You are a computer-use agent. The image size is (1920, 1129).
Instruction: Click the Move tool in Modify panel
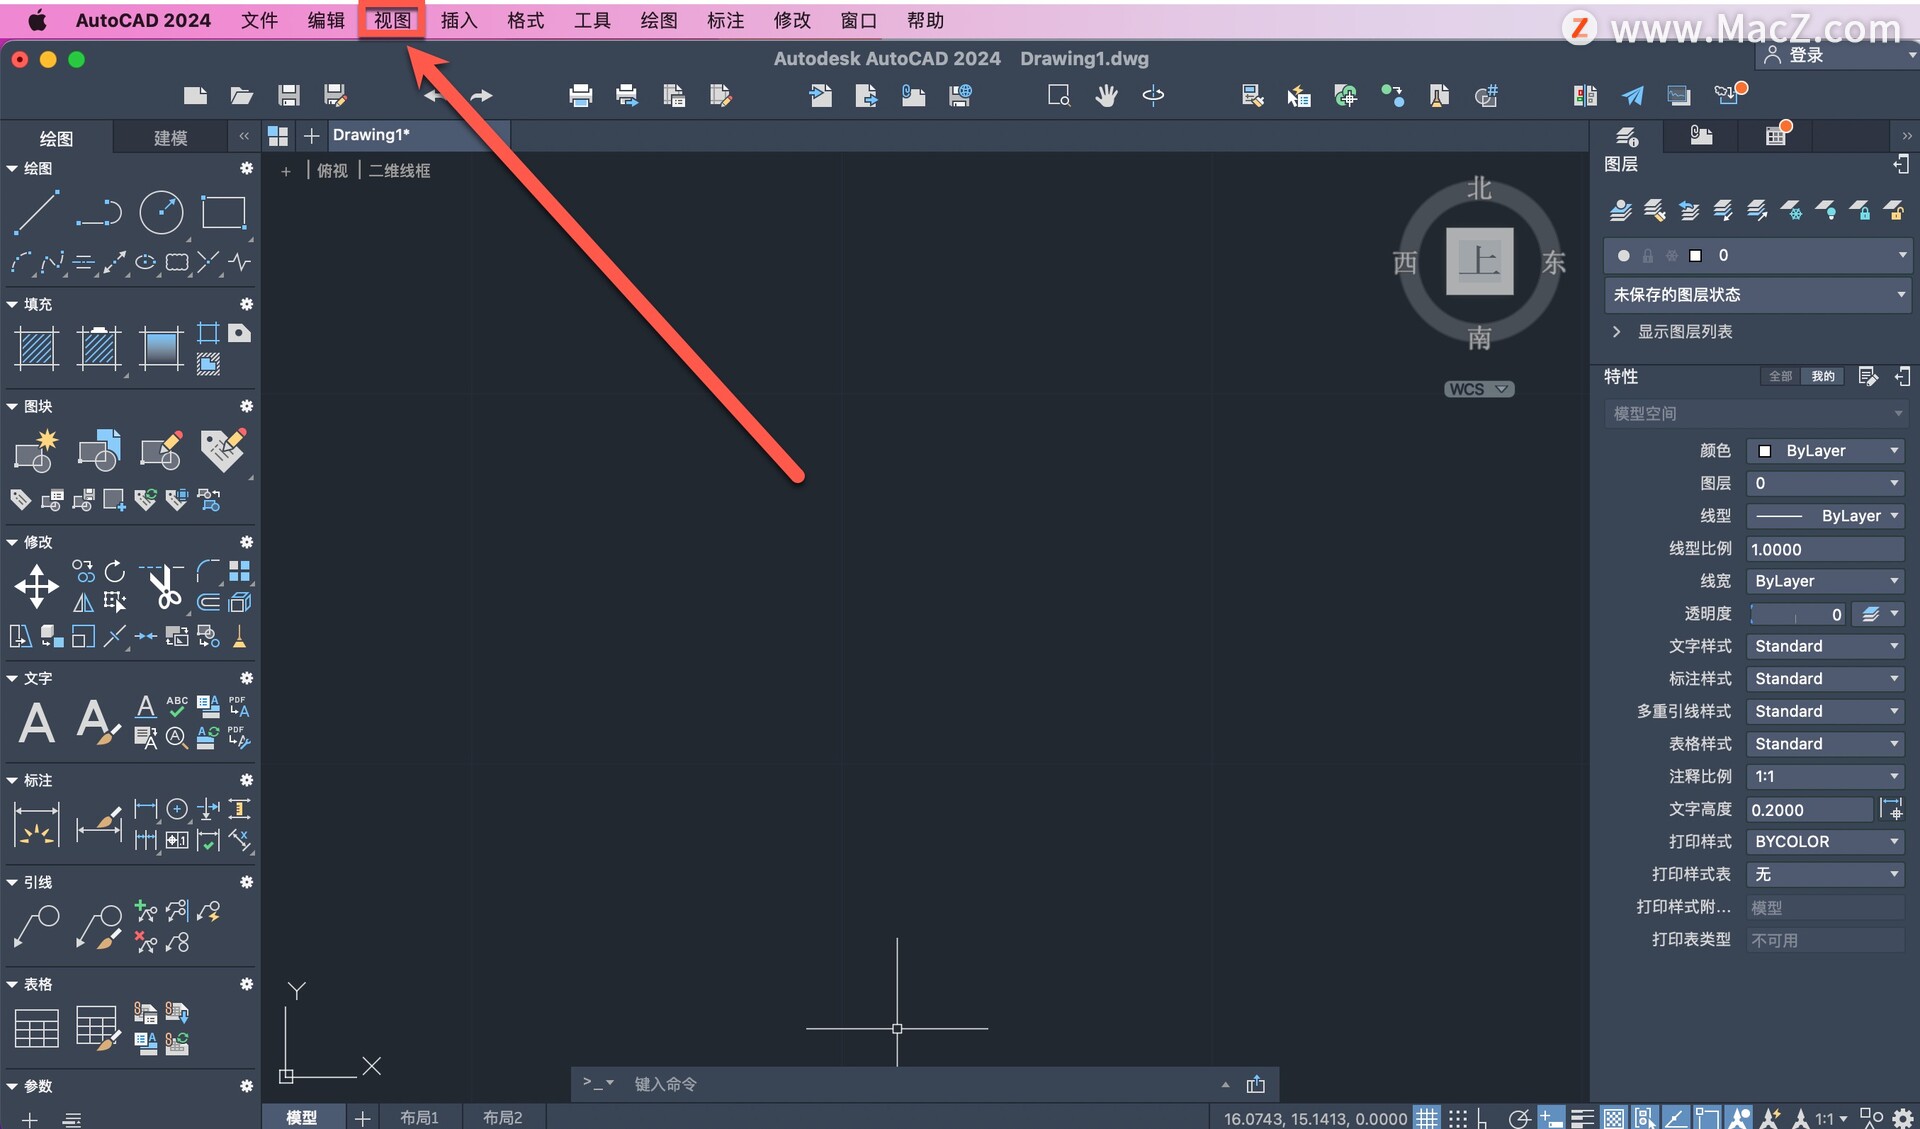36,586
